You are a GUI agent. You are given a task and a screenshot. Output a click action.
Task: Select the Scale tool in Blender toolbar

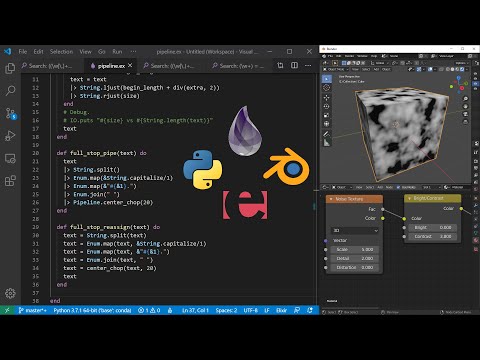click(x=327, y=115)
